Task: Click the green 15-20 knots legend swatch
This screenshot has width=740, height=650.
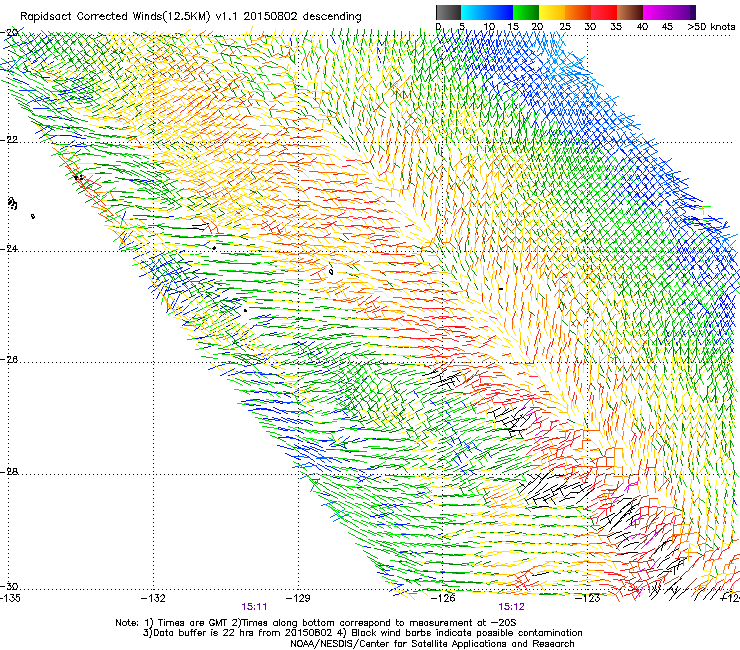Action: (x=526, y=12)
